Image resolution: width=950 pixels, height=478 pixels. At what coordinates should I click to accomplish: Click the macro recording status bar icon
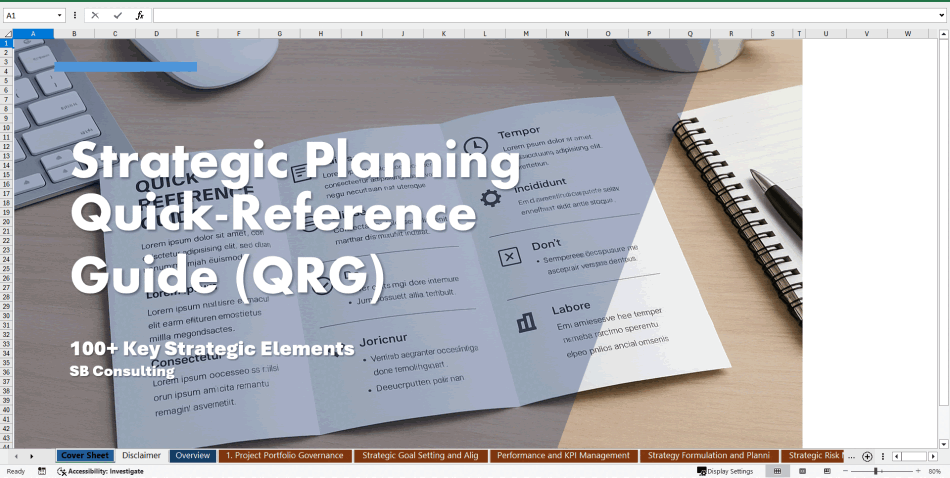[42, 471]
